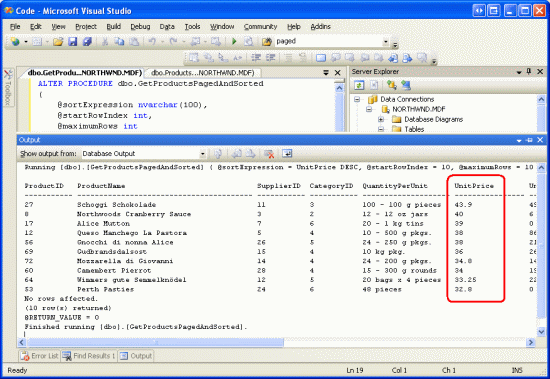Open the Show output from dropdown
Viewport: 550px width, 379px height.
[x=202, y=154]
